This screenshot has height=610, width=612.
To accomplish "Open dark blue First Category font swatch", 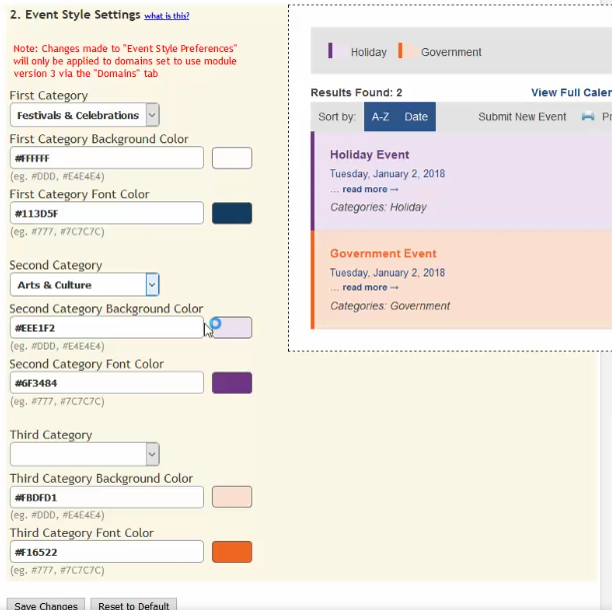I will click(x=232, y=213).
